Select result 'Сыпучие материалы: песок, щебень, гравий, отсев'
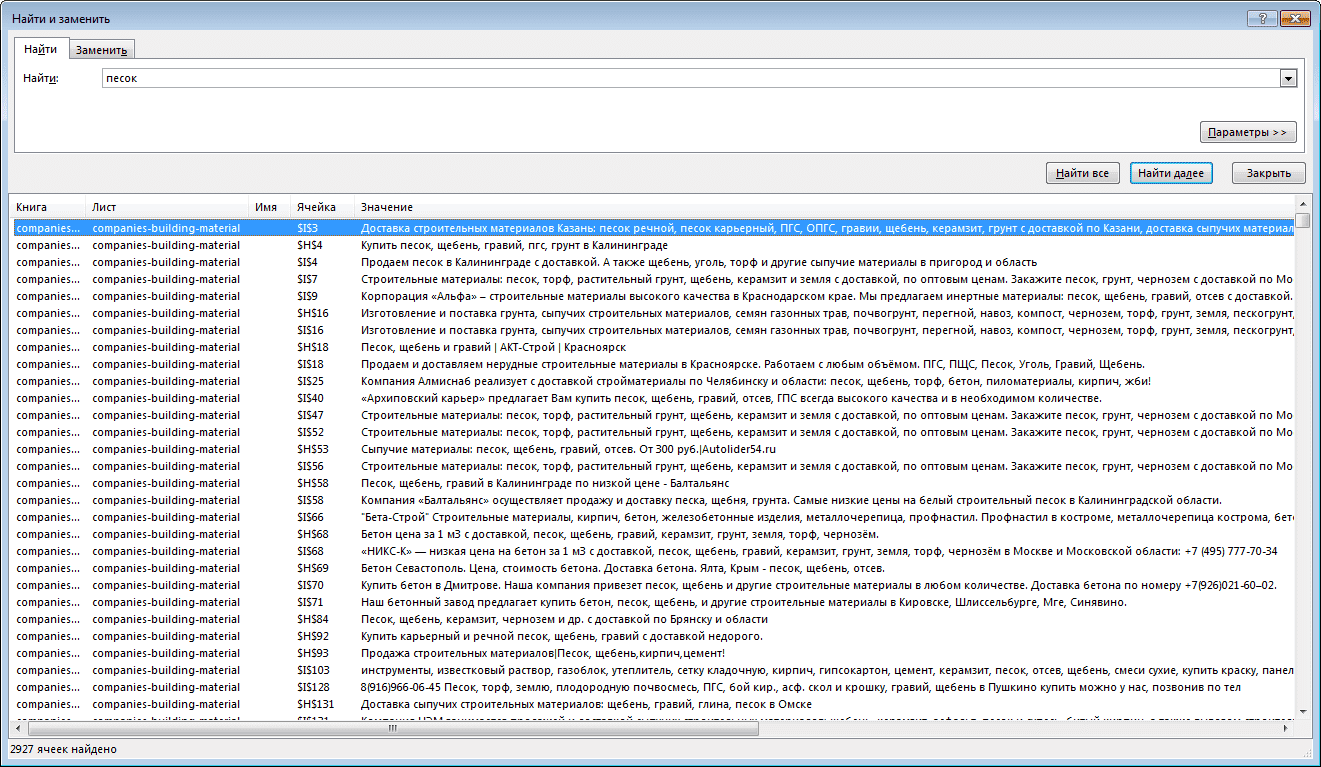1321x767 pixels. (x=652, y=449)
